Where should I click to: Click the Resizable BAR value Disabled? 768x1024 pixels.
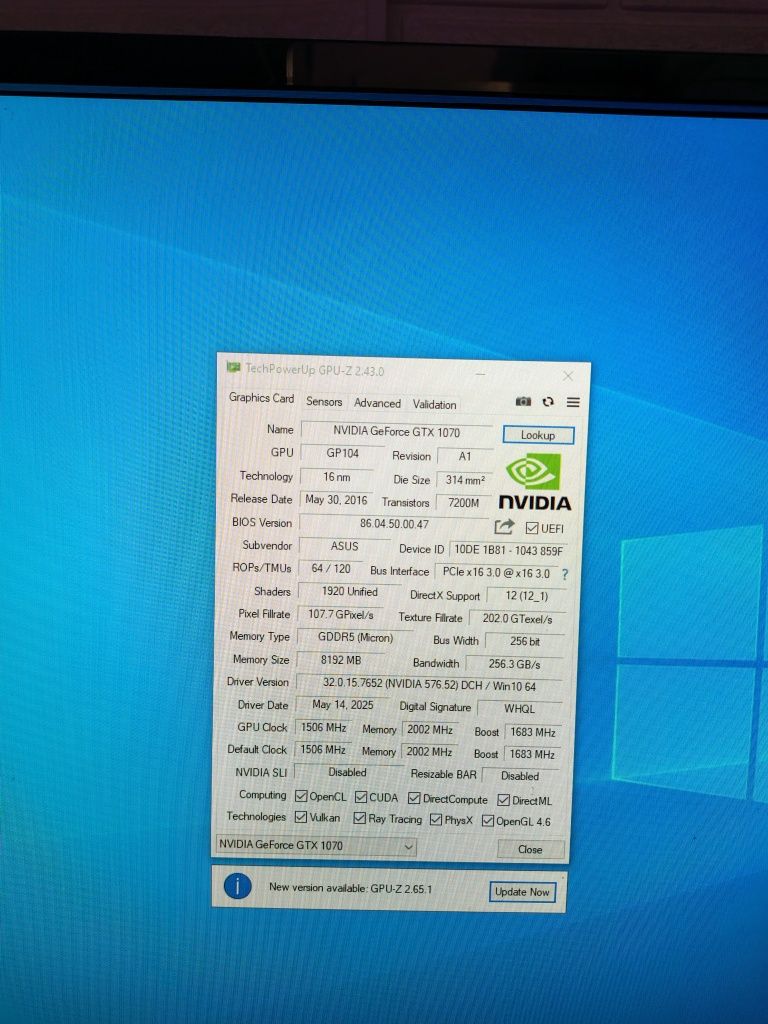coord(520,776)
